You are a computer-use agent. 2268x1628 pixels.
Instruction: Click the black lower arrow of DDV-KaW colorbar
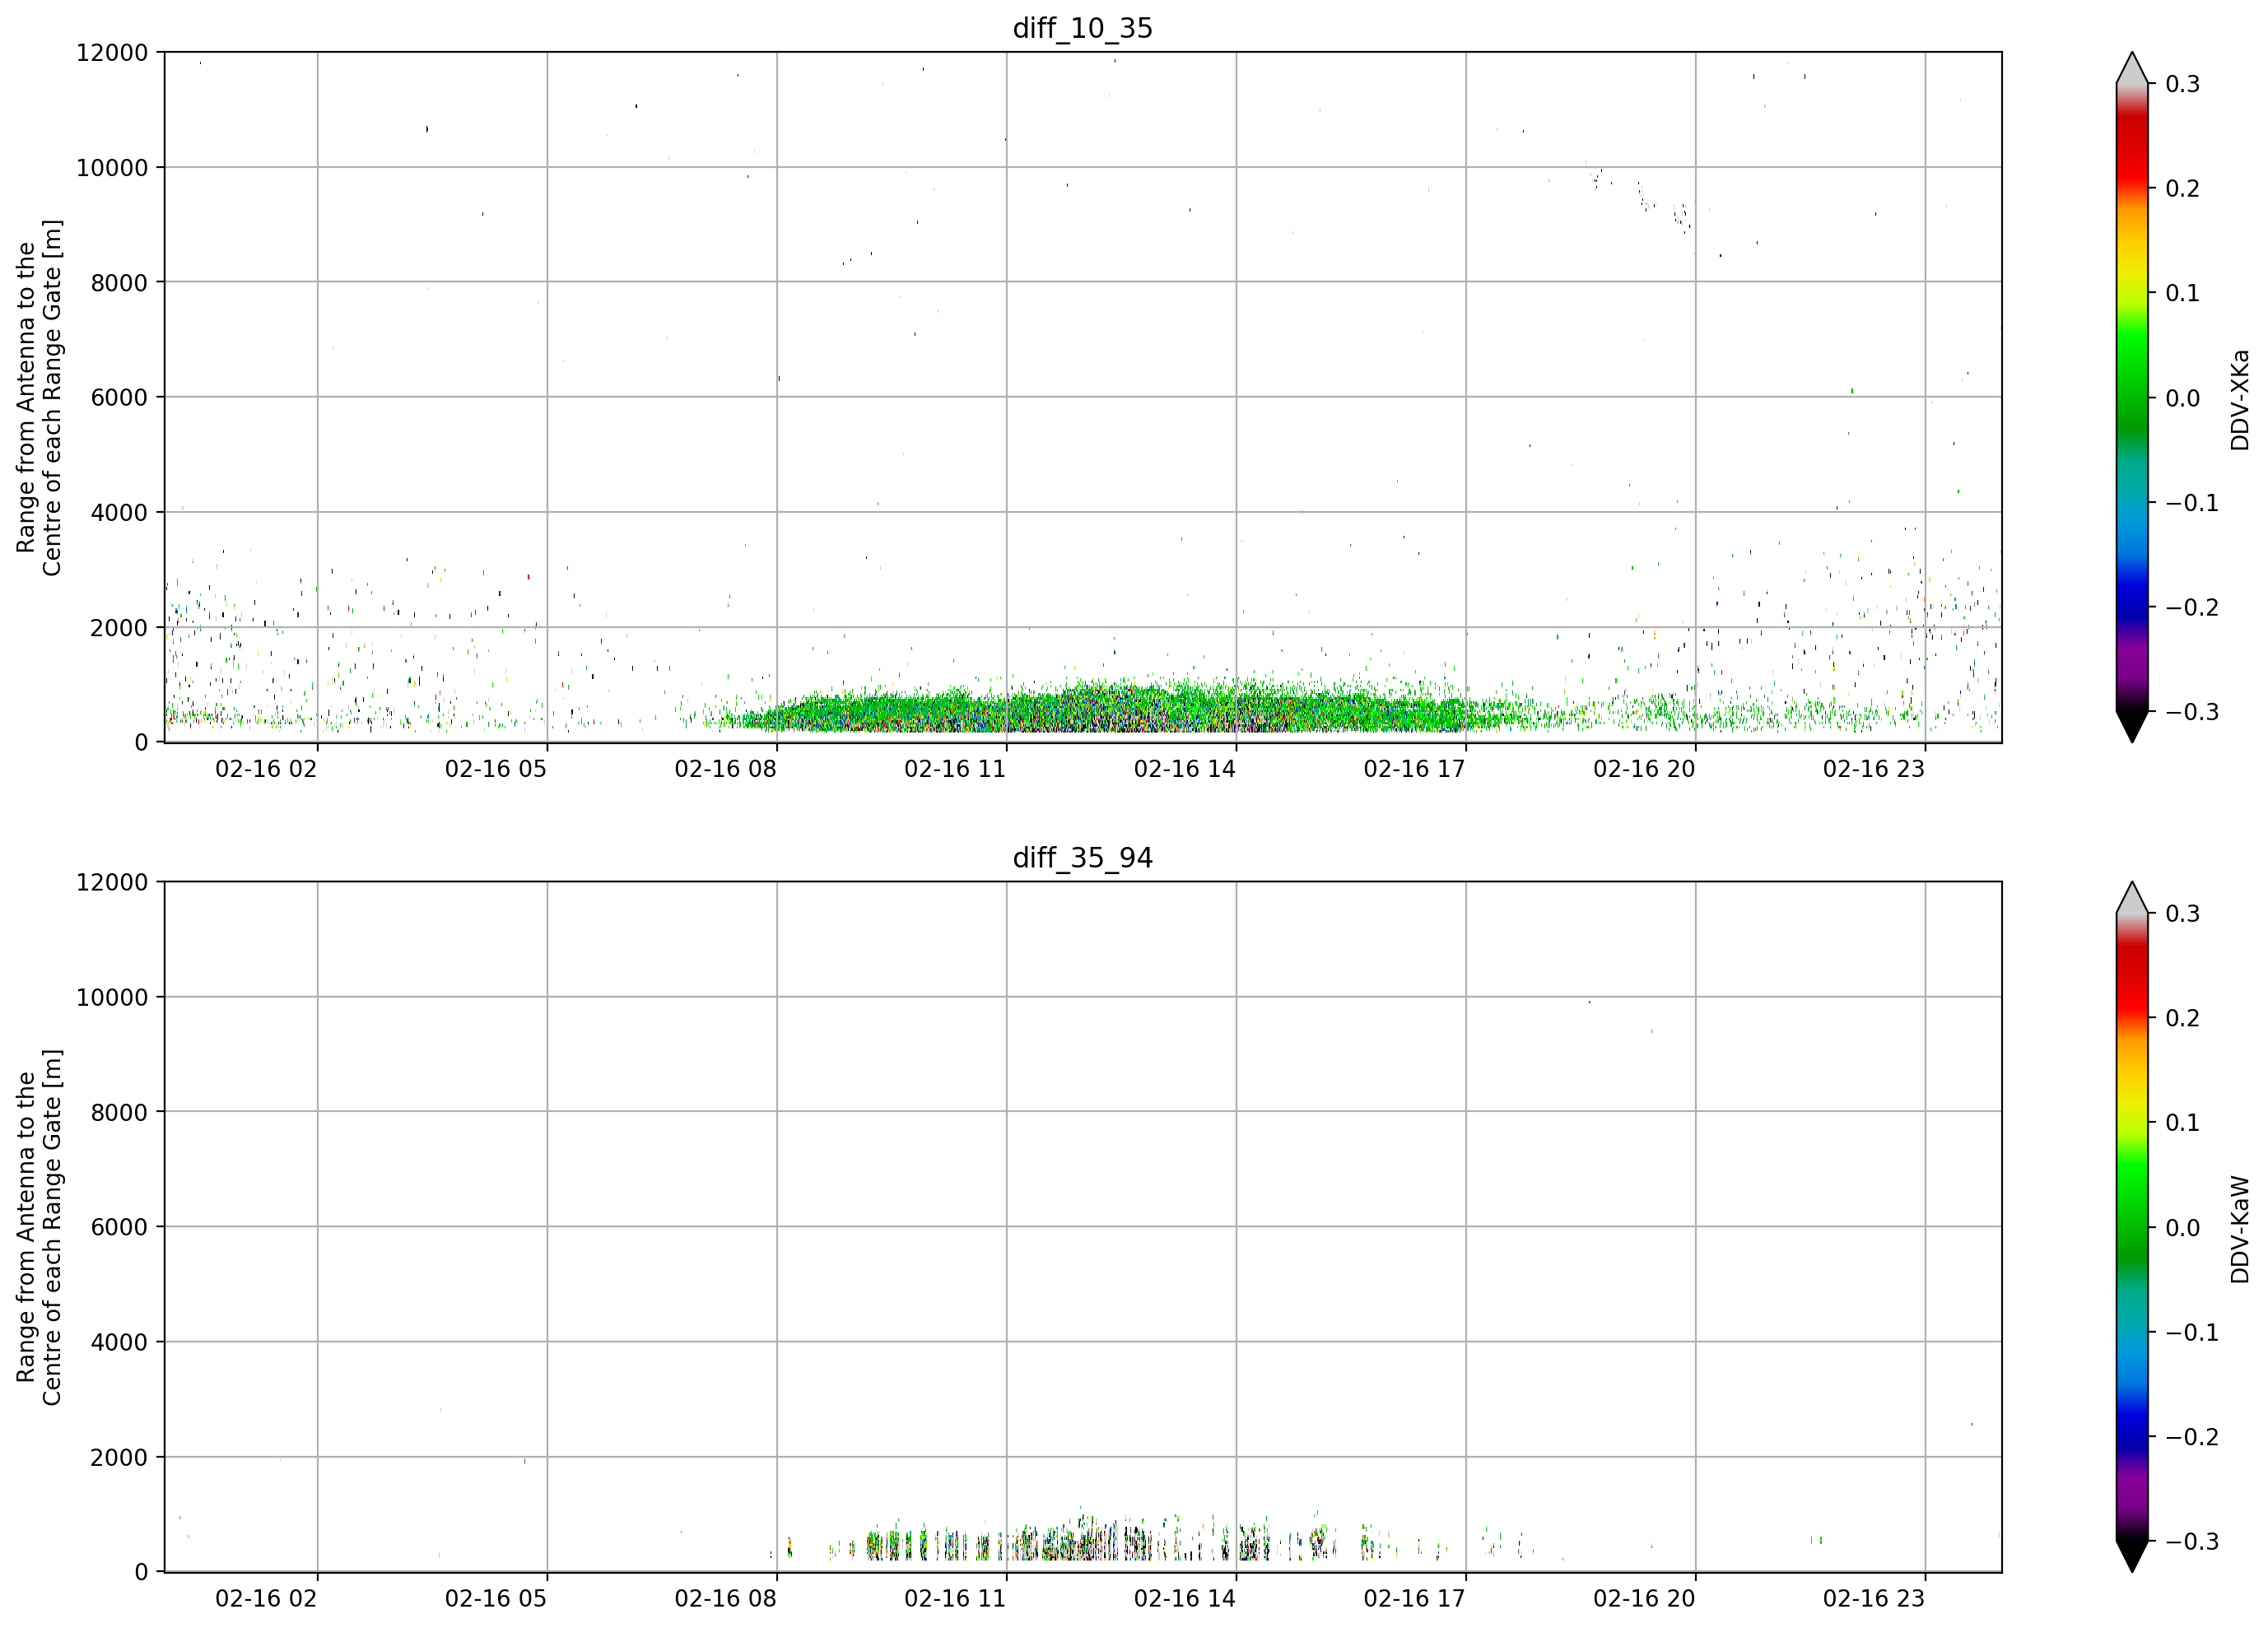click(2131, 1555)
